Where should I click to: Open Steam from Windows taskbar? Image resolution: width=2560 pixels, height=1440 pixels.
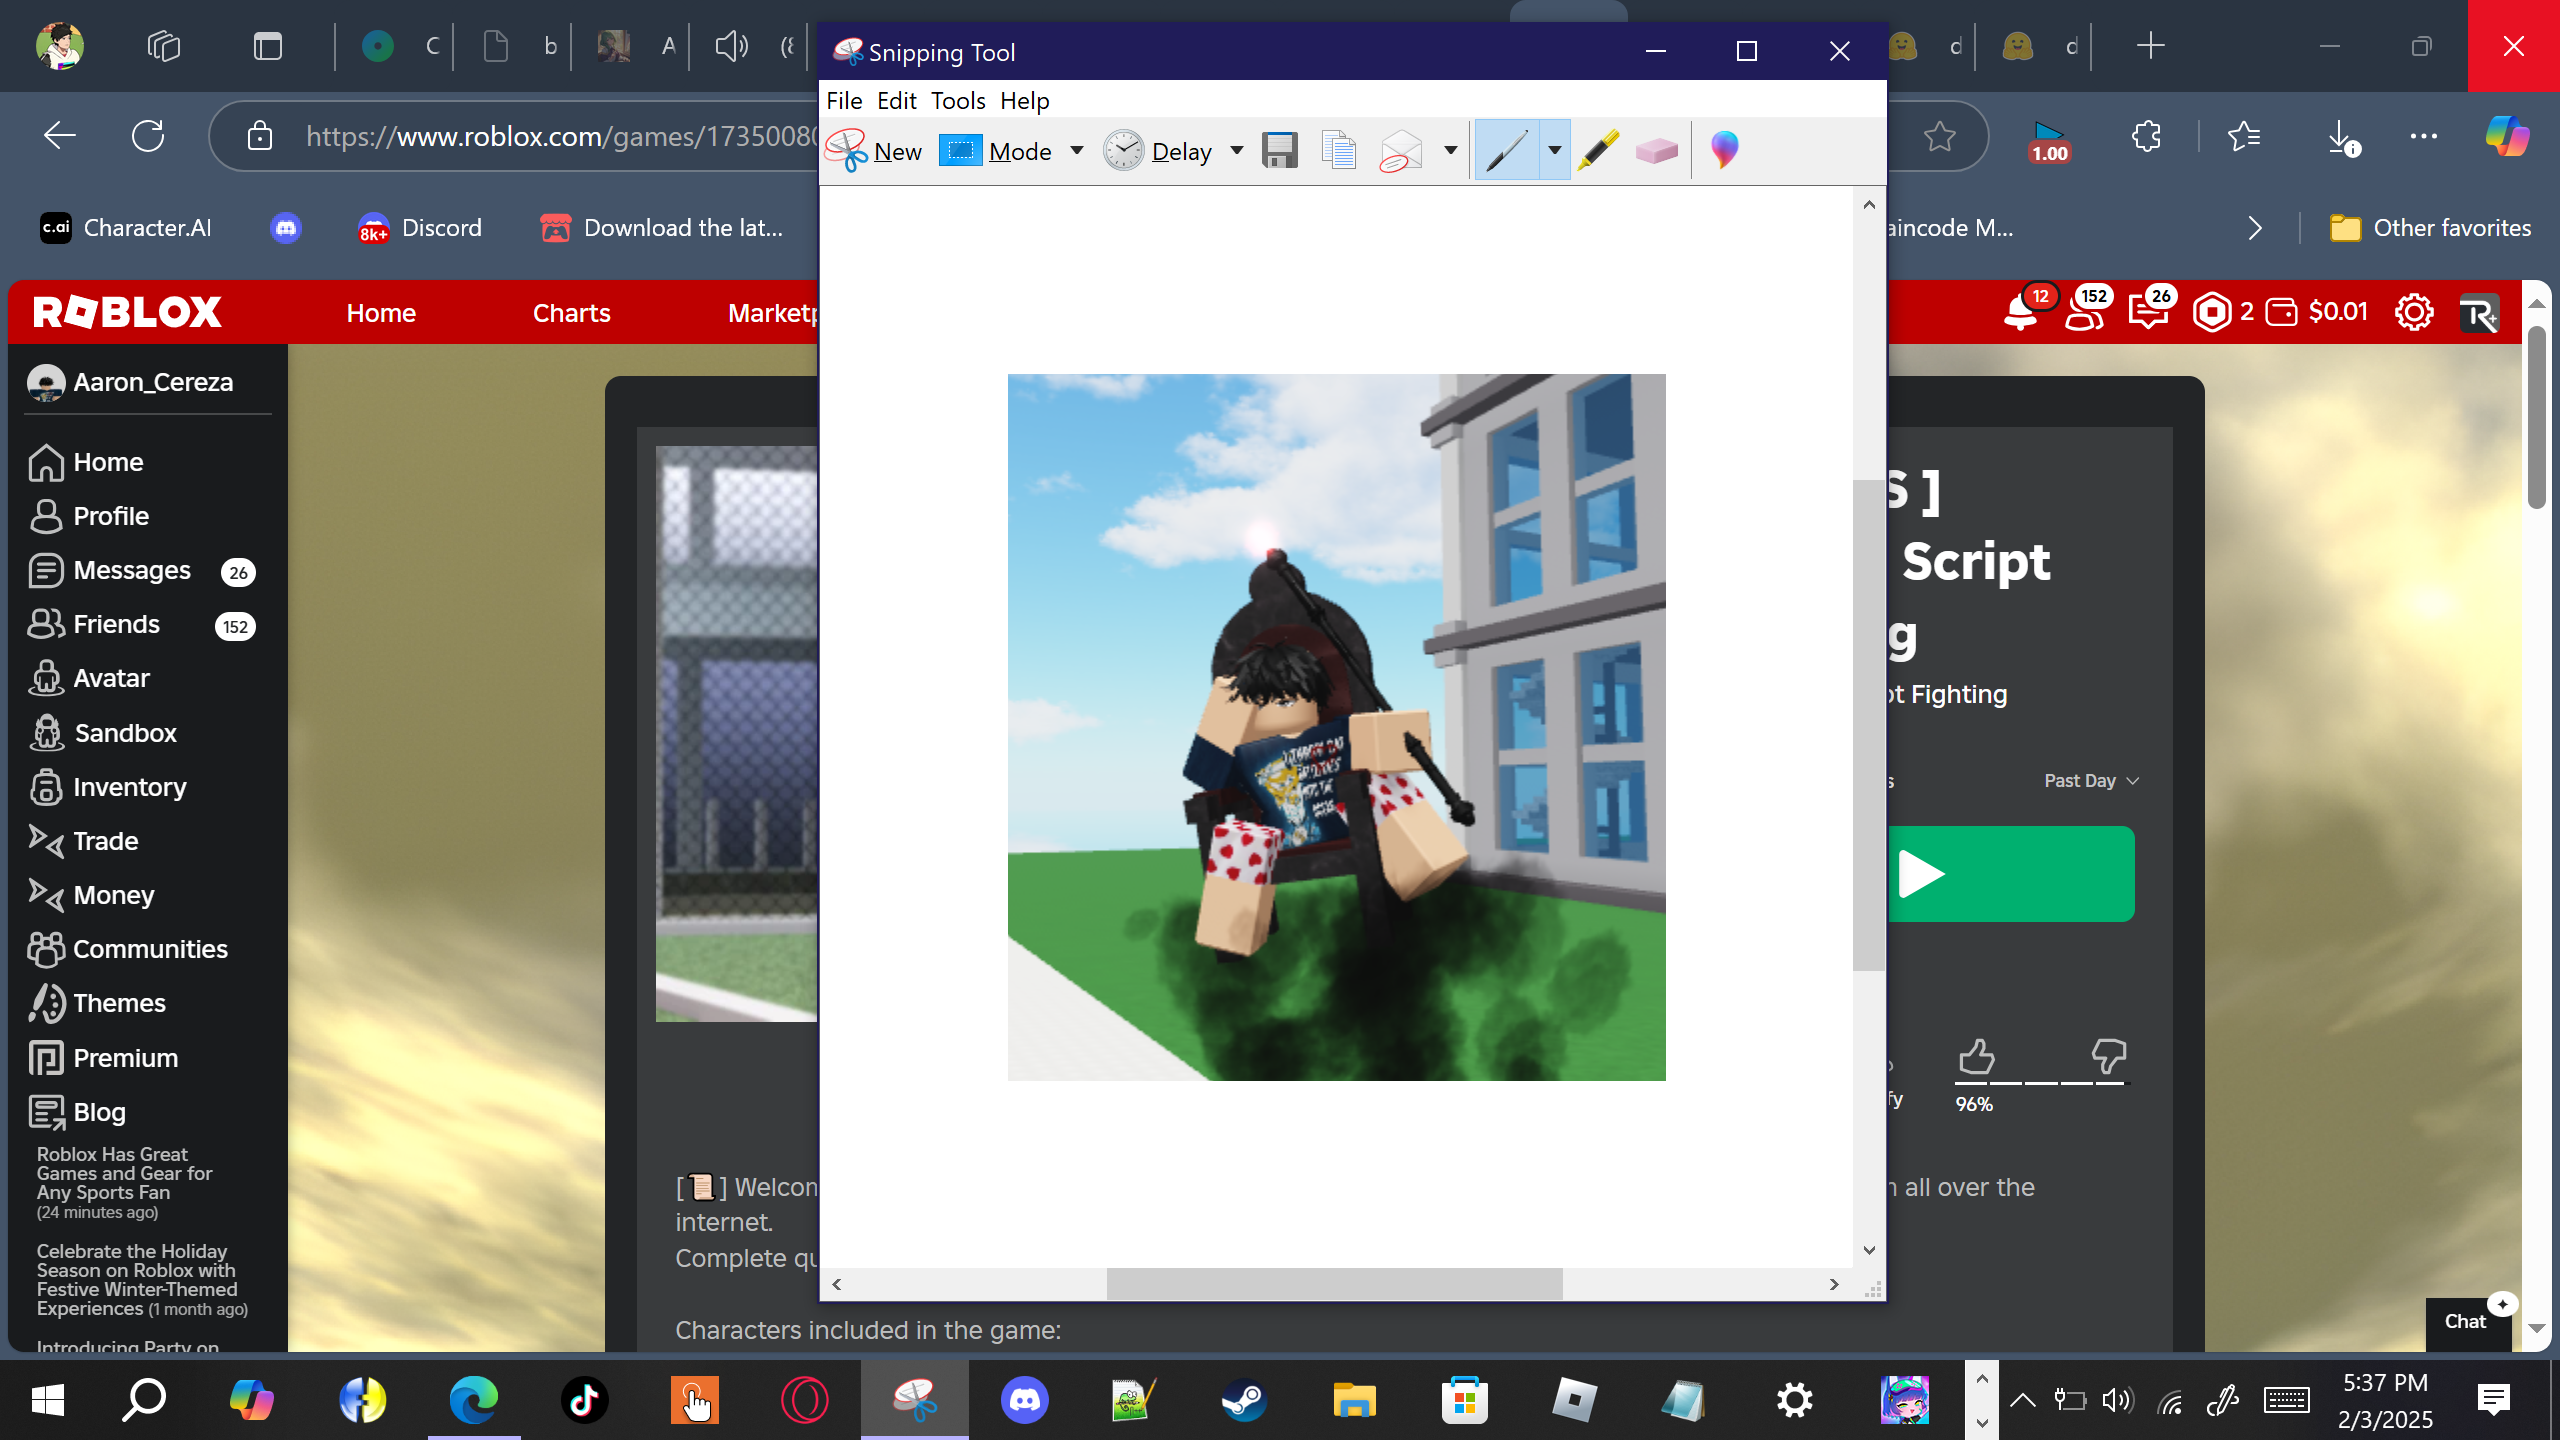(1244, 1400)
